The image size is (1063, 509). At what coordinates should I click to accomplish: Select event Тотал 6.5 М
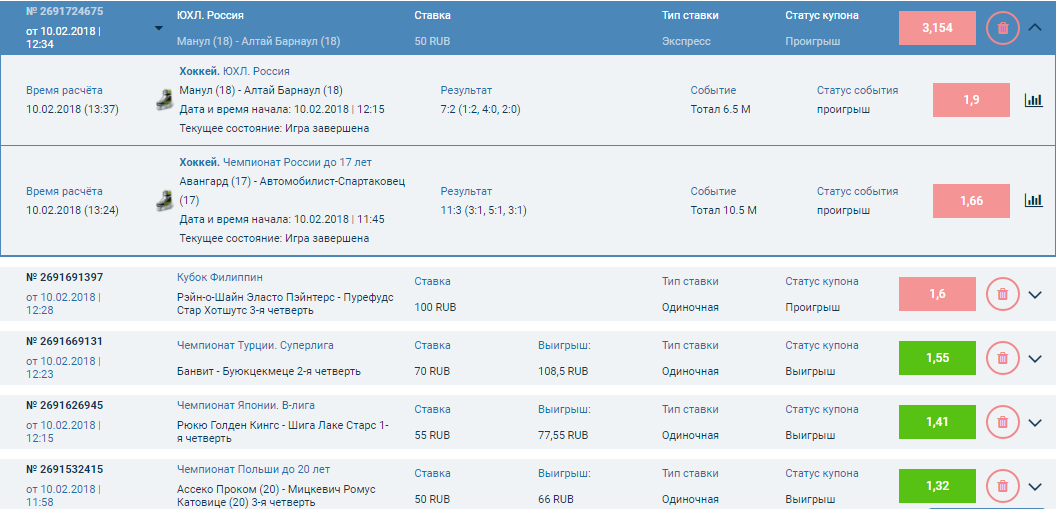pyautogui.click(x=721, y=110)
